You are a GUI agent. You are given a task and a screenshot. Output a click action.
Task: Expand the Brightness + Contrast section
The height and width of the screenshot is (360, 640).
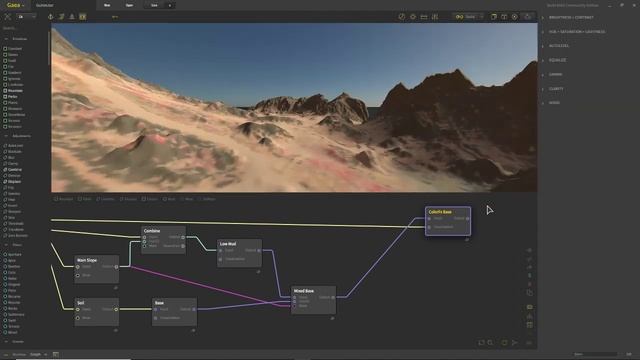[x=571, y=18]
